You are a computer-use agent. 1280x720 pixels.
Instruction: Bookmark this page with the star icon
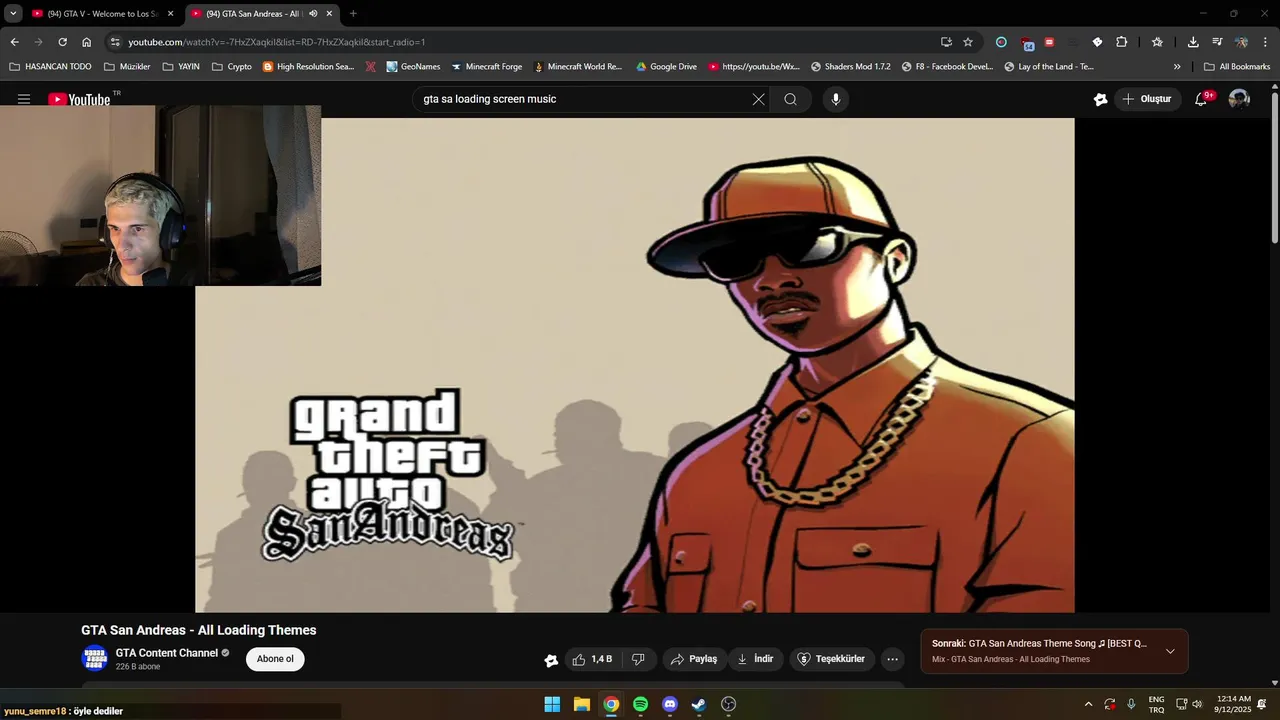(x=968, y=42)
